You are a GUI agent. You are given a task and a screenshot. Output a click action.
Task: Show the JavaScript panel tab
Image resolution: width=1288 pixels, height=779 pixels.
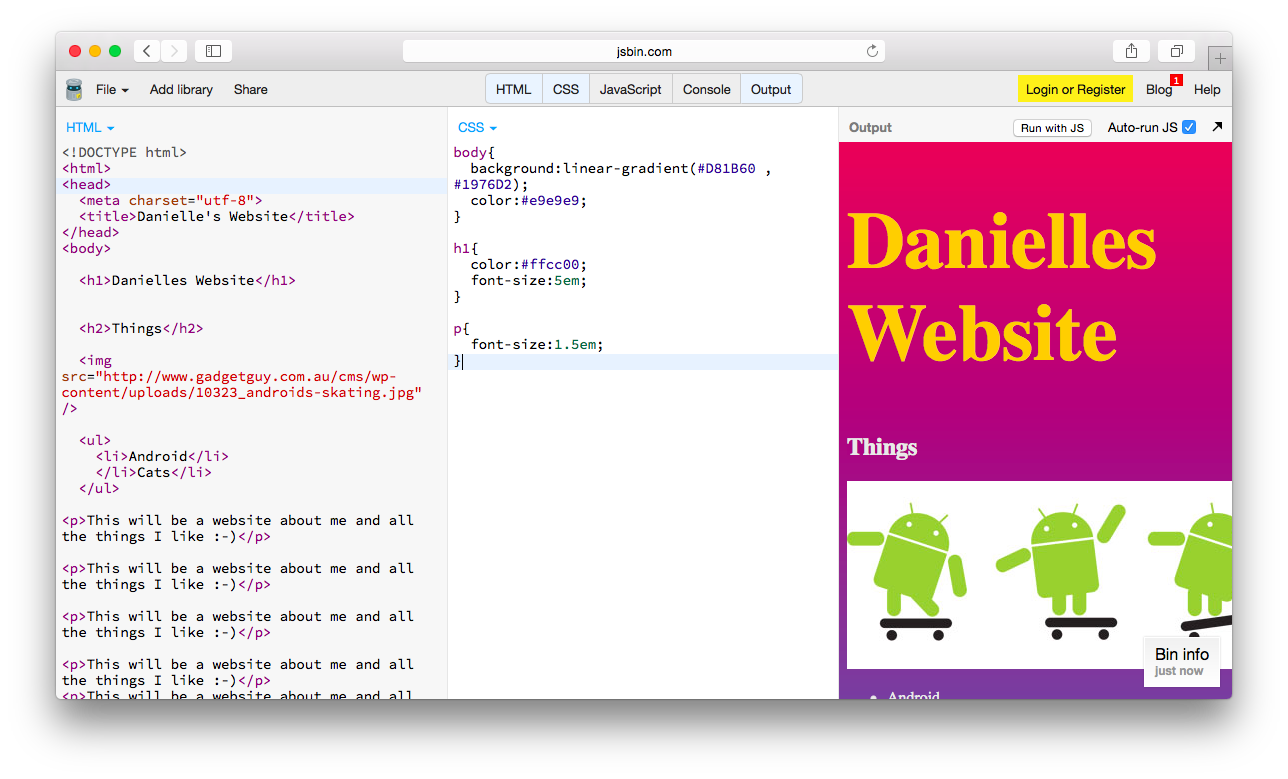pos(631,89)
